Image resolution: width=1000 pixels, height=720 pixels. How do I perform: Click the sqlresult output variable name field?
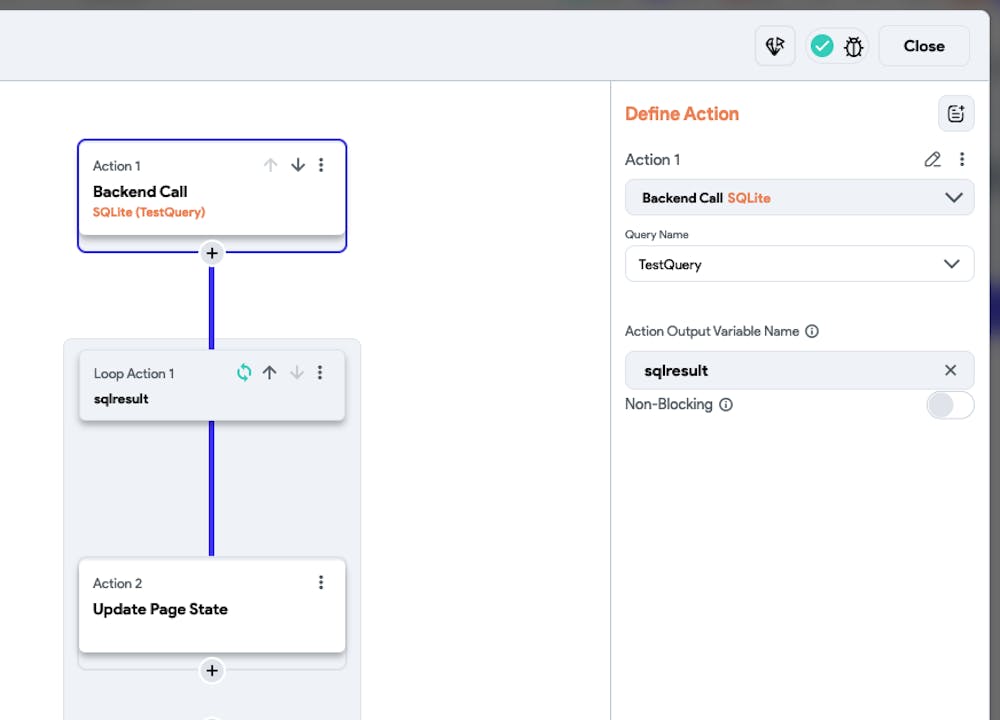click(780, 370)
